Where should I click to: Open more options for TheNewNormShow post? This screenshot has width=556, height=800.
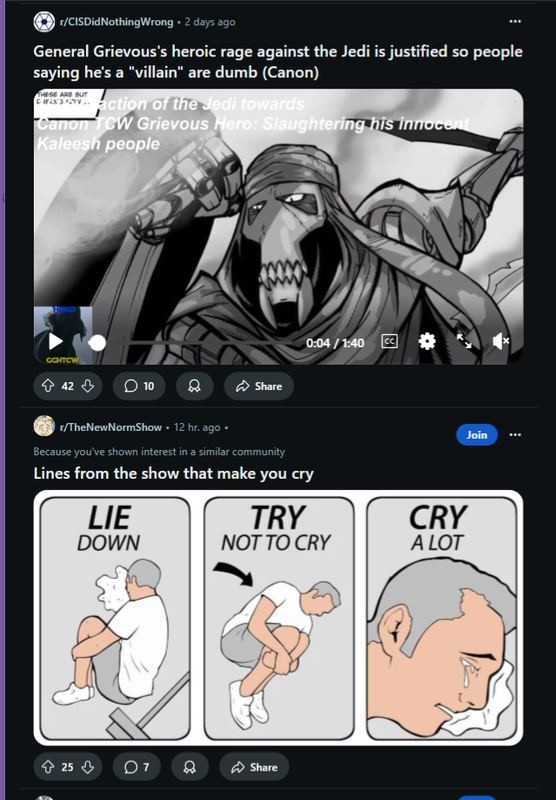coord(515,435)
